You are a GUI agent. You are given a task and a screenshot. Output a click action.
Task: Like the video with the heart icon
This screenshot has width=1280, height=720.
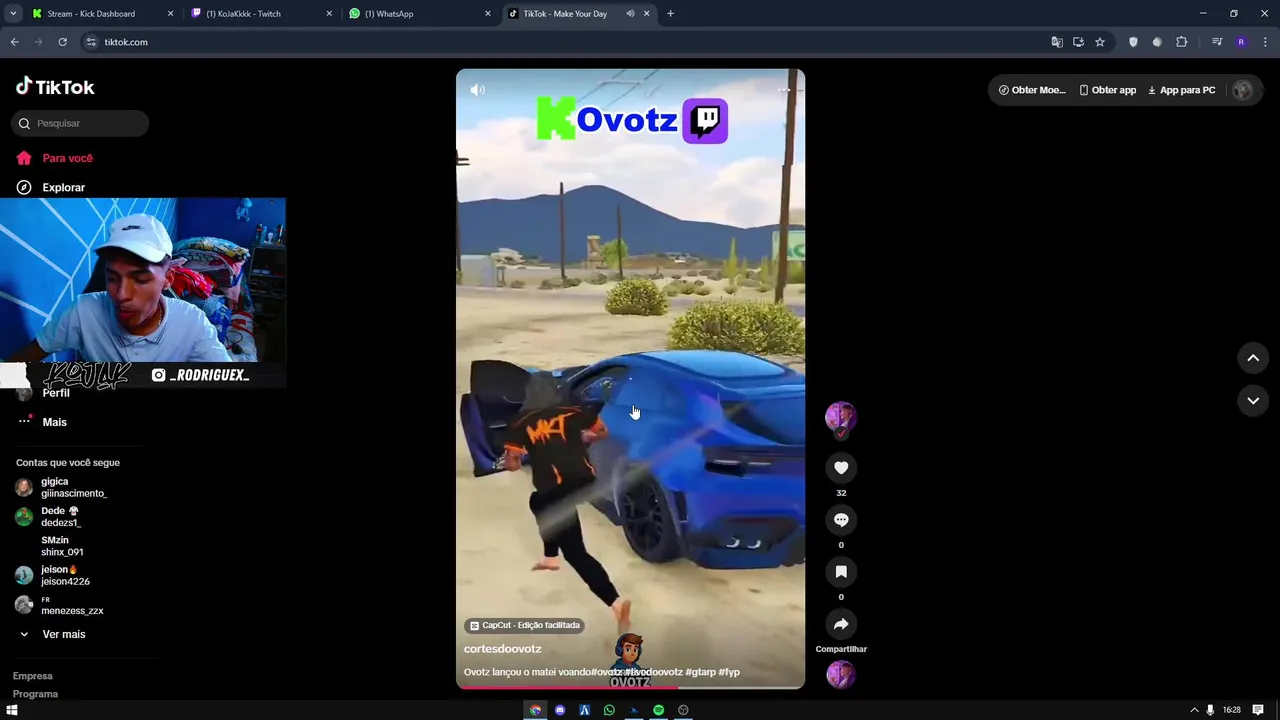pyautogui.click(x=841, y=468)
